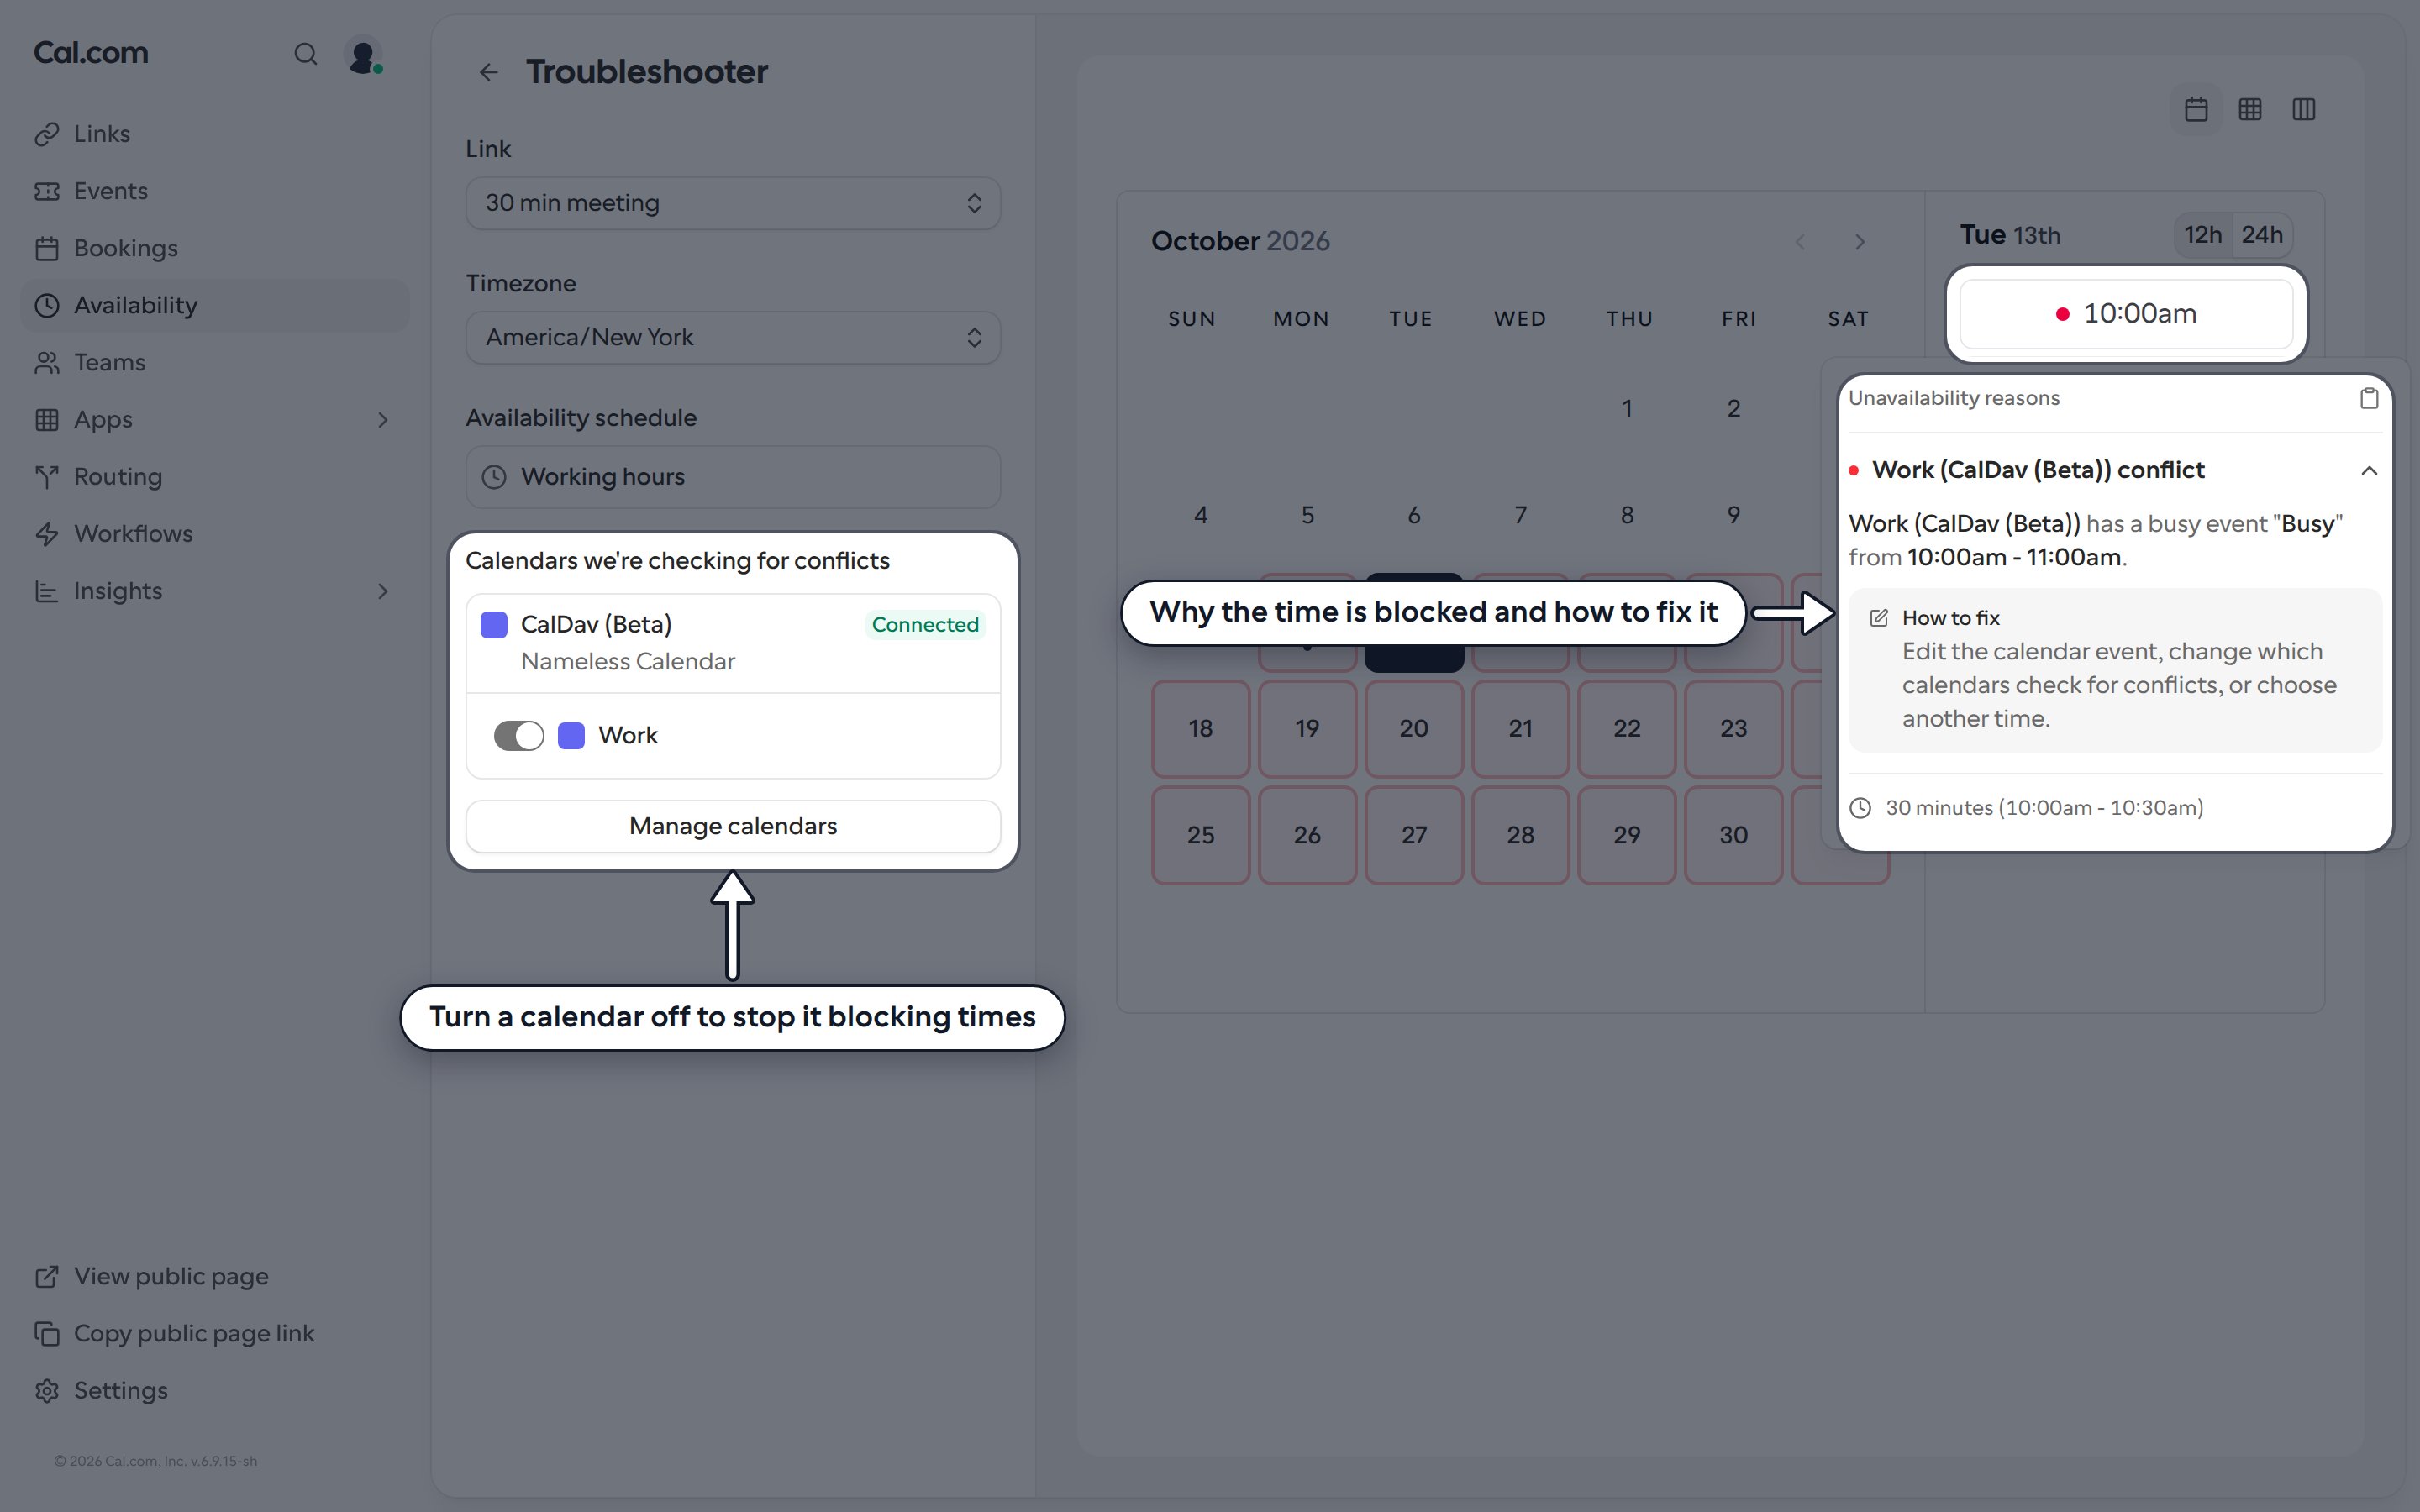Collapse the Work (CalDav (Beta)) conflict section

click(x=2369, y=470)
